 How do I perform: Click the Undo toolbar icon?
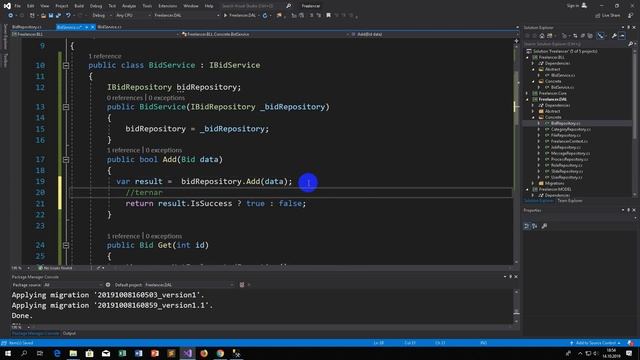(x=68, y=16)
